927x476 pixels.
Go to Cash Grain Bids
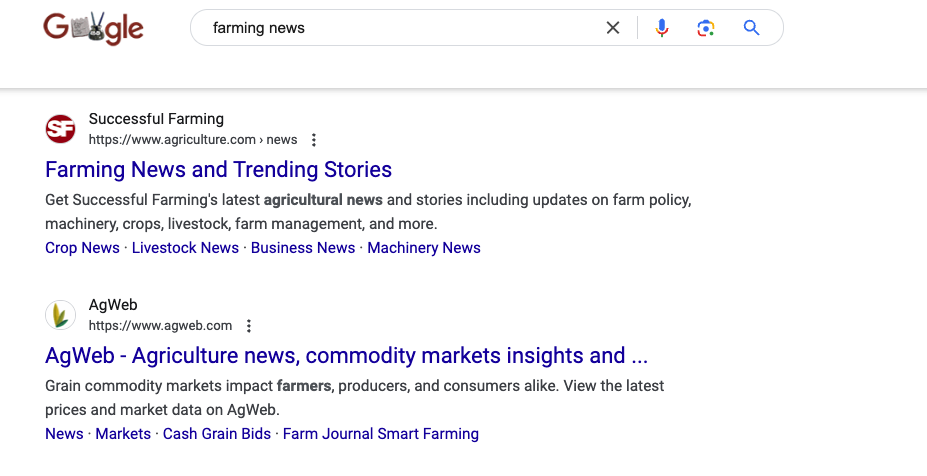(x=216, y=434)
